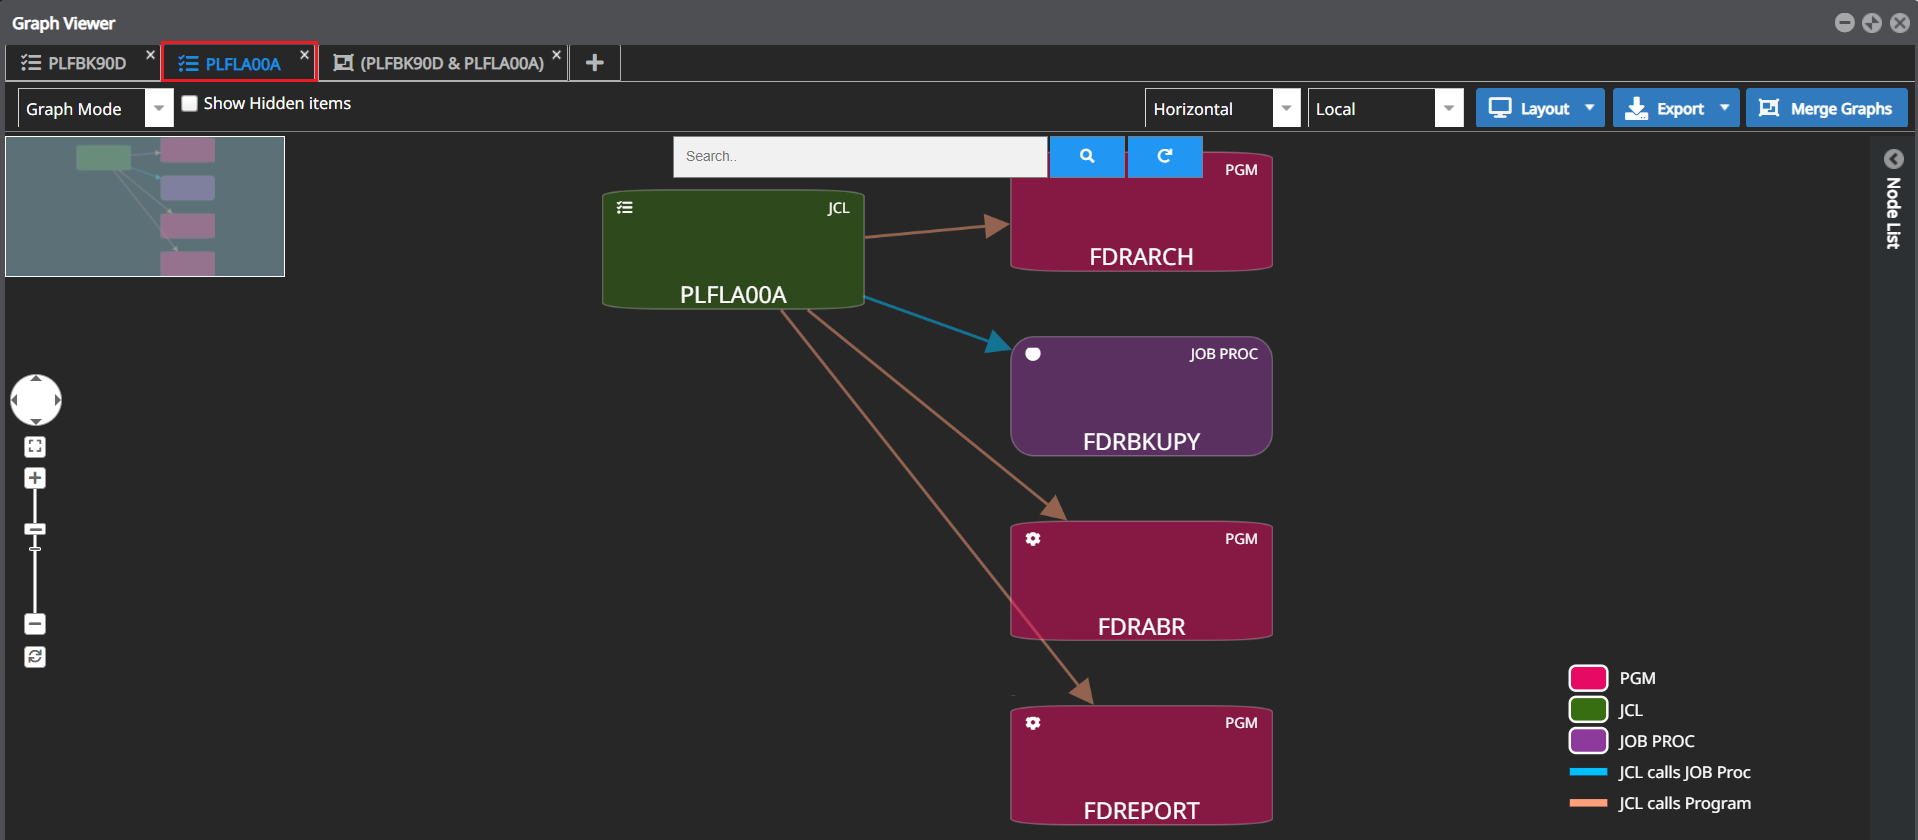Open the Local scope dropdown

(1385, 108)
